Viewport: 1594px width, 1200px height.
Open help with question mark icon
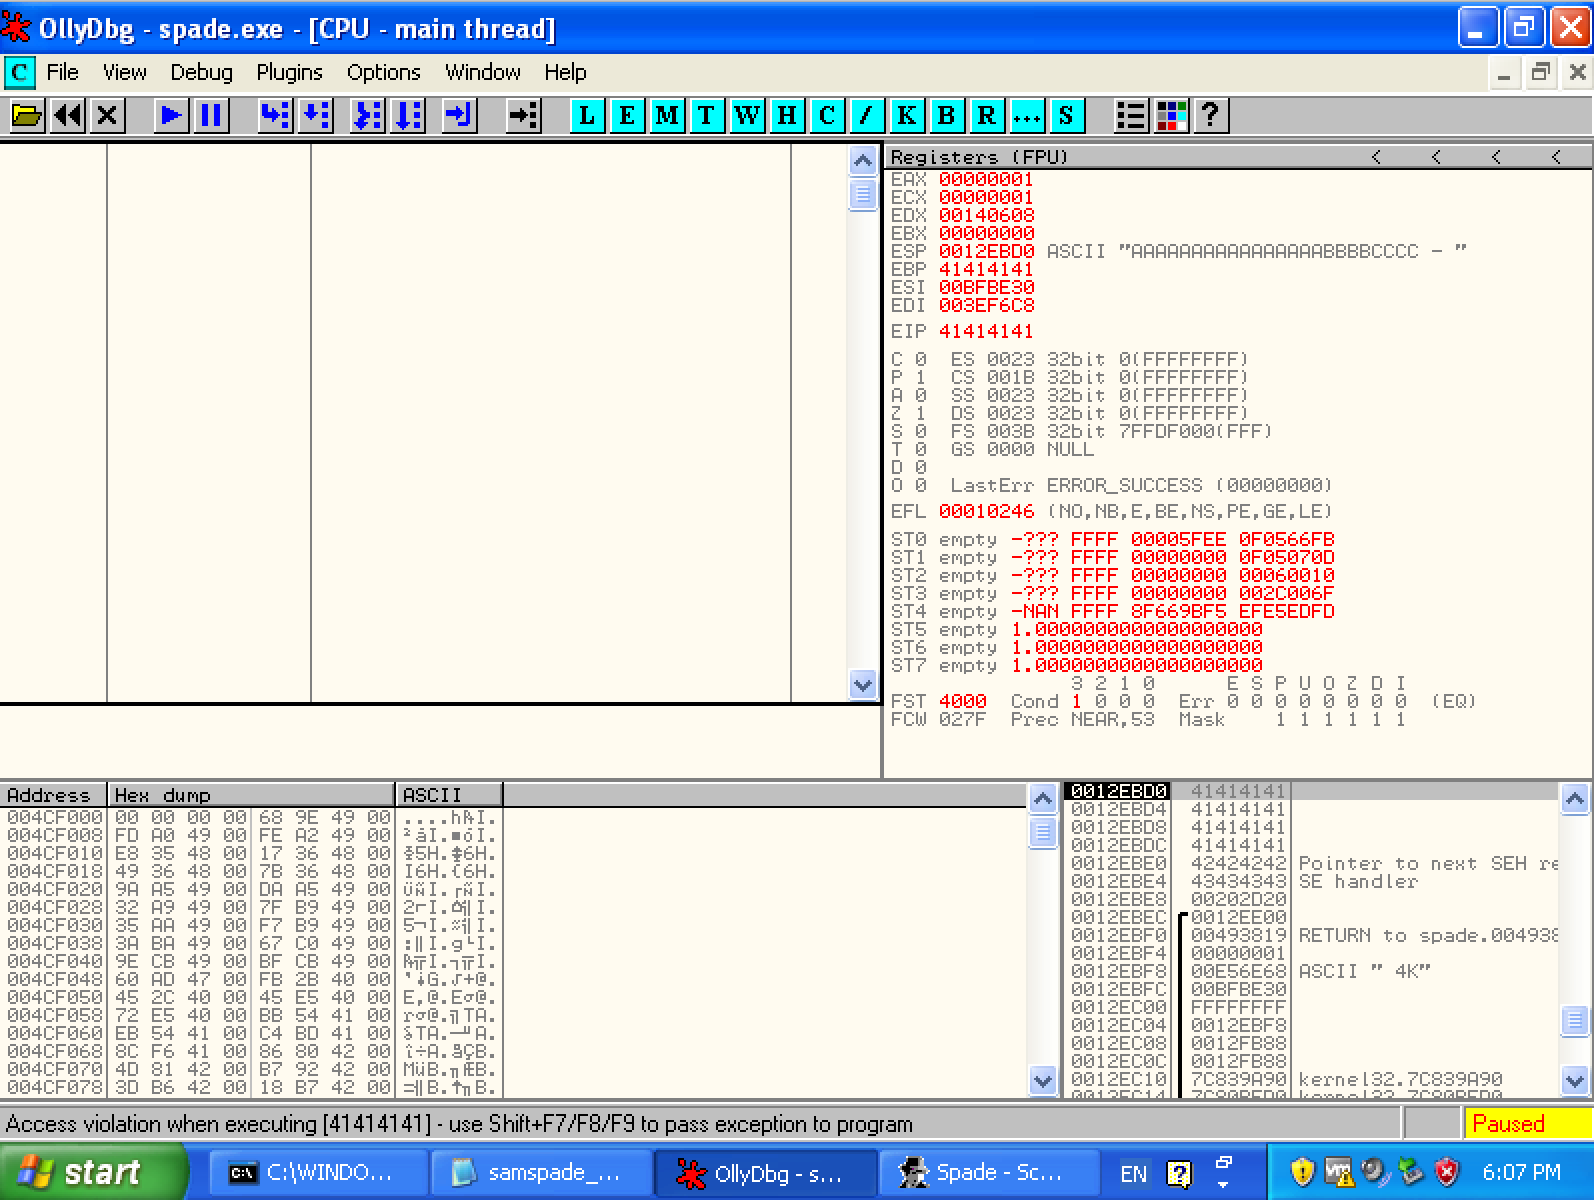(x=1211, y=116)
